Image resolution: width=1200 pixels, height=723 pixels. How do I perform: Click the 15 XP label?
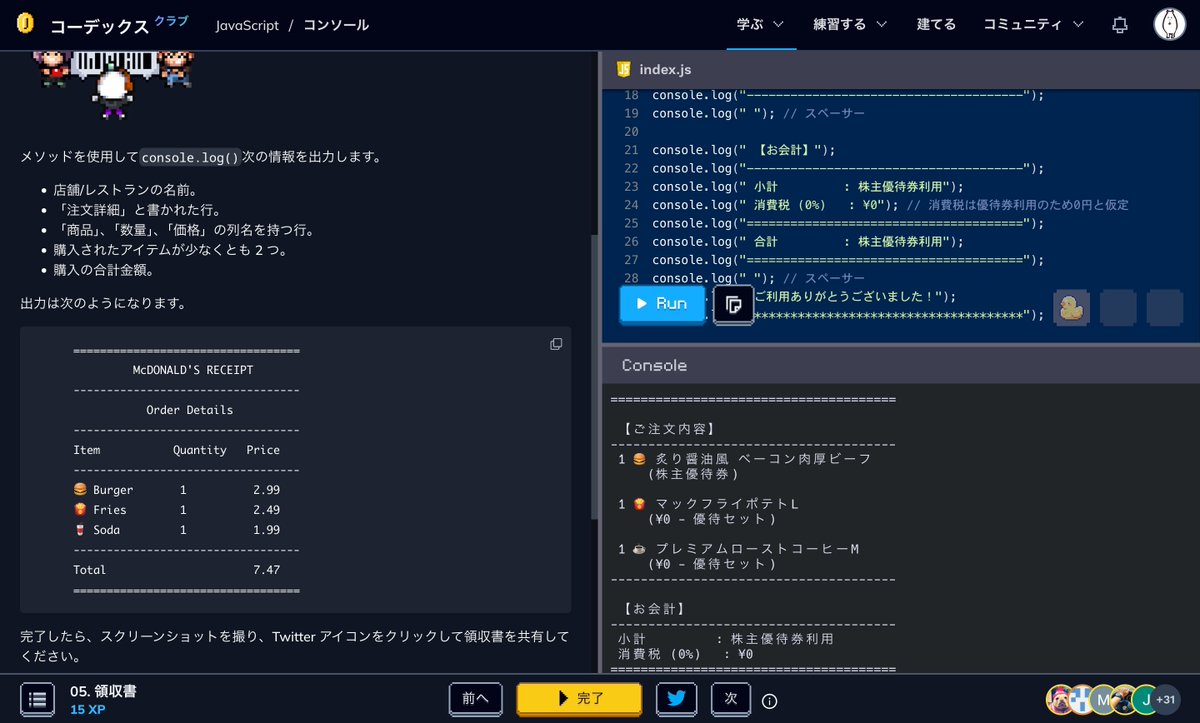click(88, 710)
